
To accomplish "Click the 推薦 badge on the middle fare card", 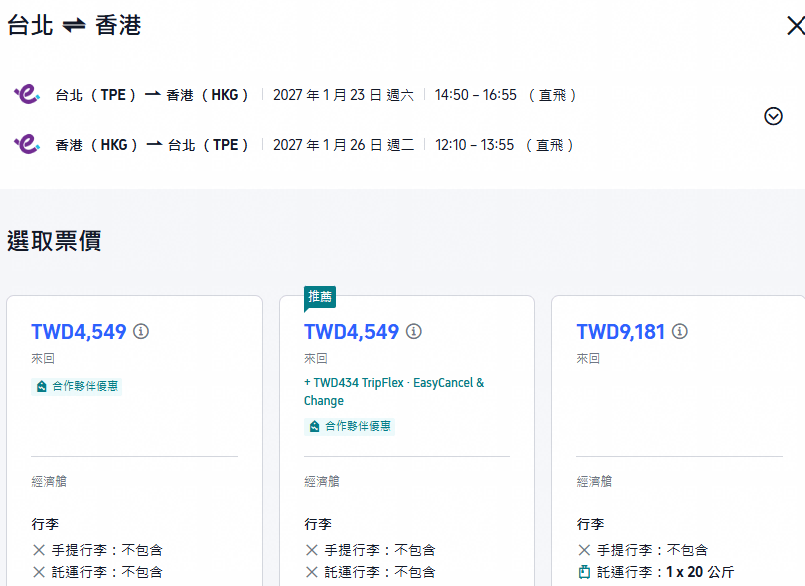I will 320,297.
